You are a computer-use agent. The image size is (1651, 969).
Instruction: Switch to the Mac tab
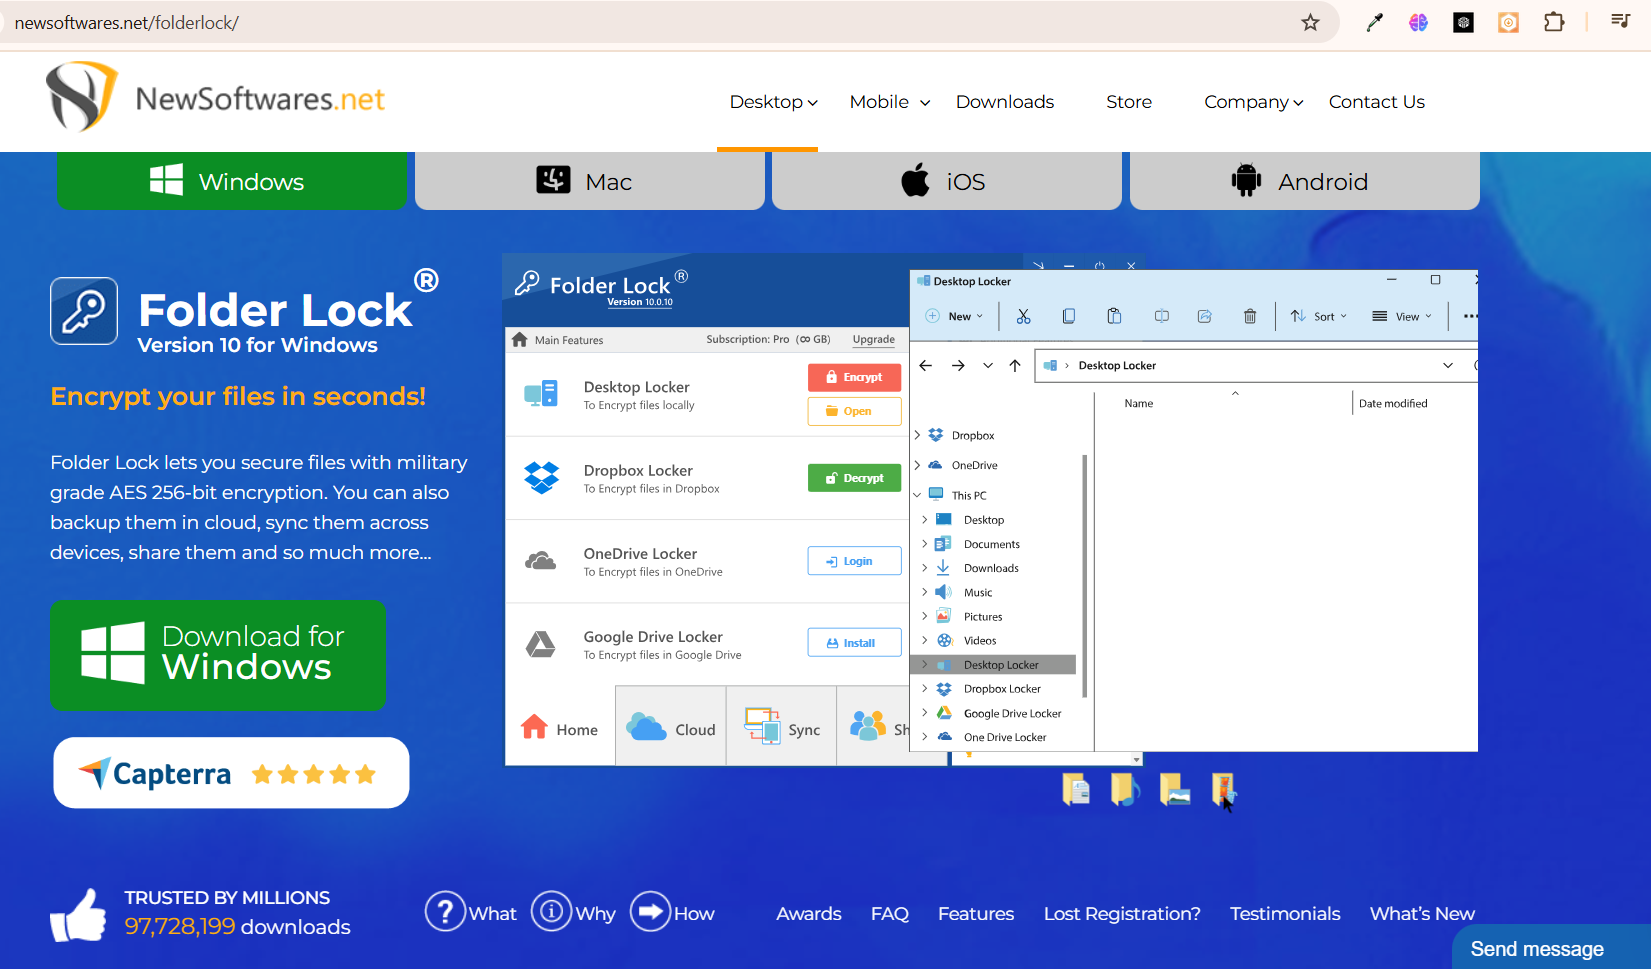590,181
